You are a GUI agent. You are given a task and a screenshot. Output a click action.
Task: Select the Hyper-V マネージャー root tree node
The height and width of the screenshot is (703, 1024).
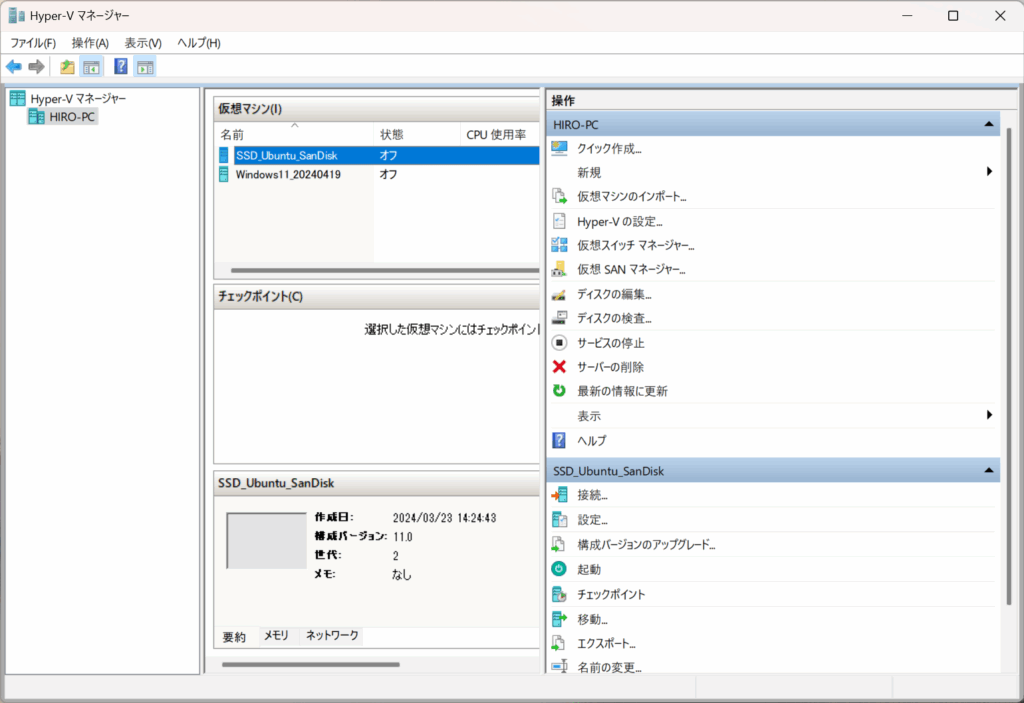coord(78,99)
